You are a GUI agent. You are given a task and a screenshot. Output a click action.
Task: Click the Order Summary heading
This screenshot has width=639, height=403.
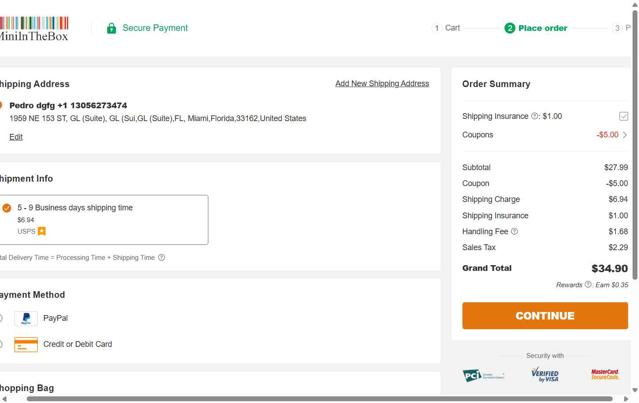tap(496, 84)
